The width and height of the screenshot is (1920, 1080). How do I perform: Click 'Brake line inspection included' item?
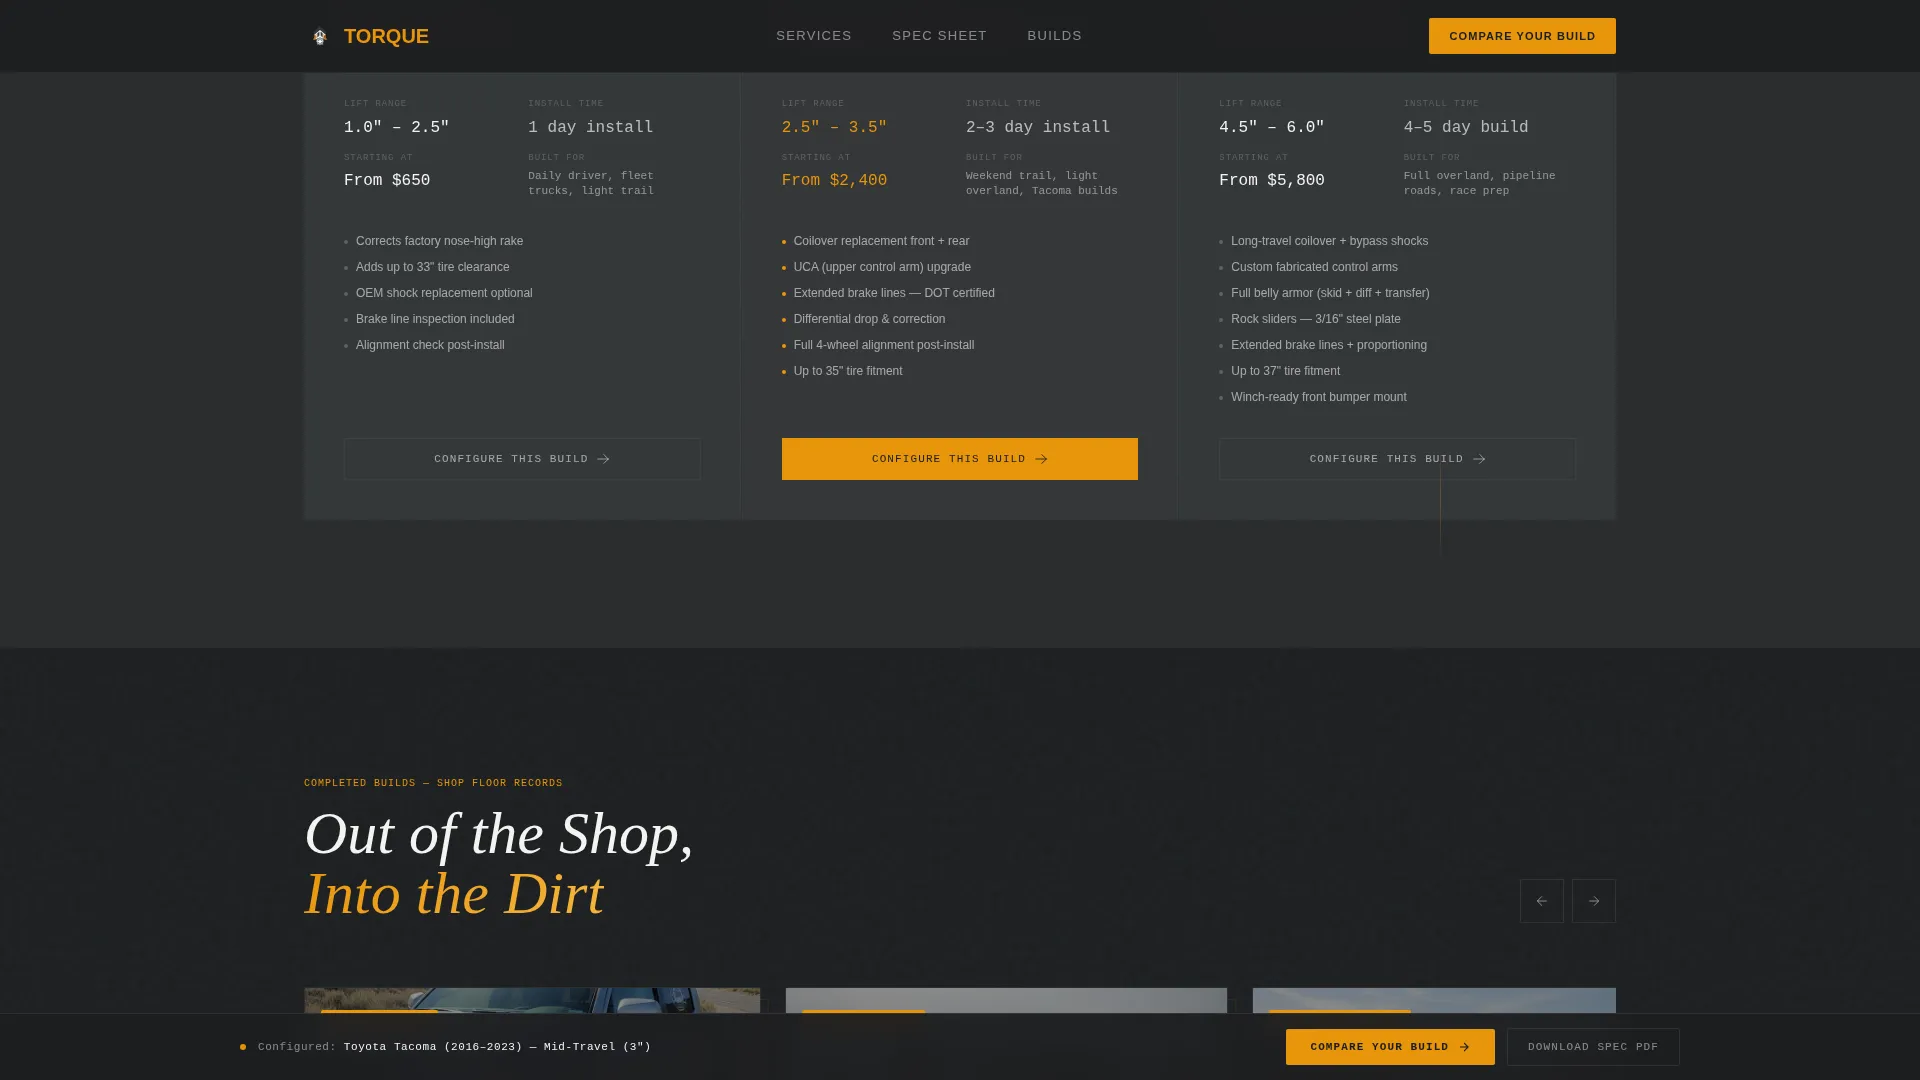click(x=435, y=319)
